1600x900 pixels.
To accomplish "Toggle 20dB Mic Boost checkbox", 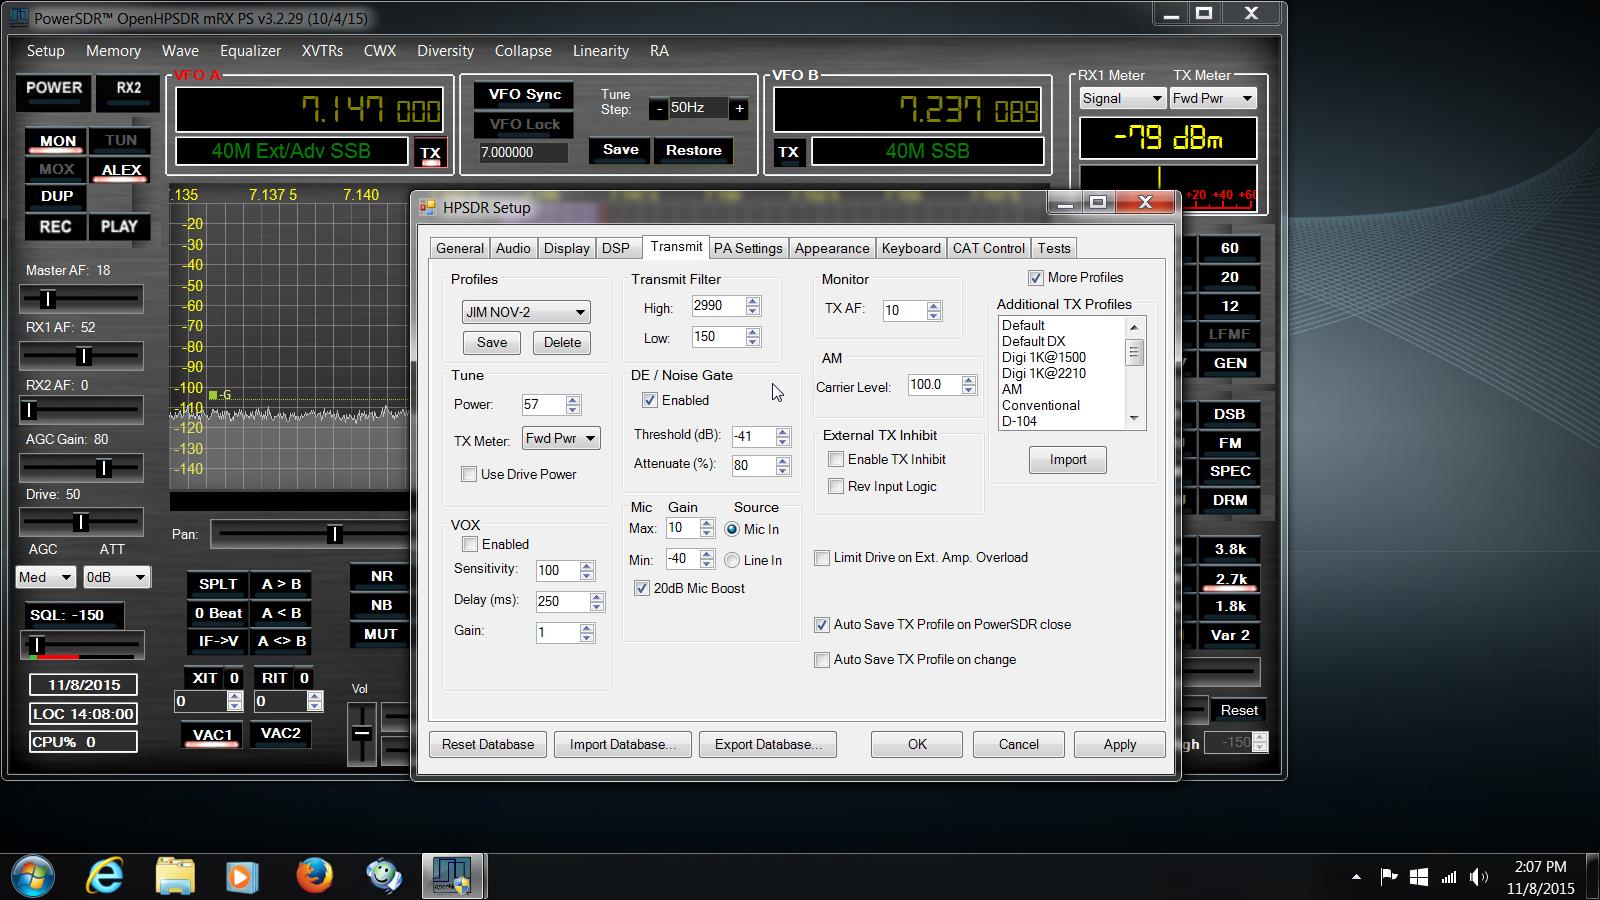I will (x=642, y=588).
